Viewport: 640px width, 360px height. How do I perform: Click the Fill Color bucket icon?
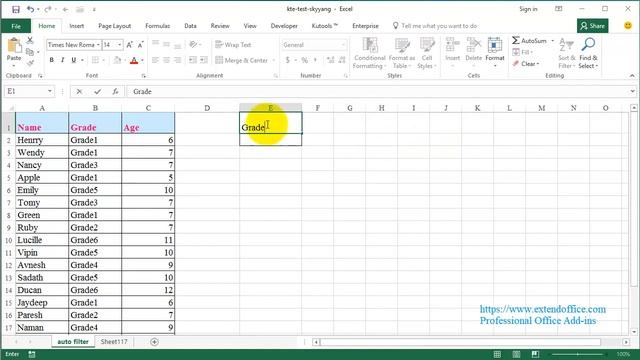pyautogui.click(x=117, y=60)
